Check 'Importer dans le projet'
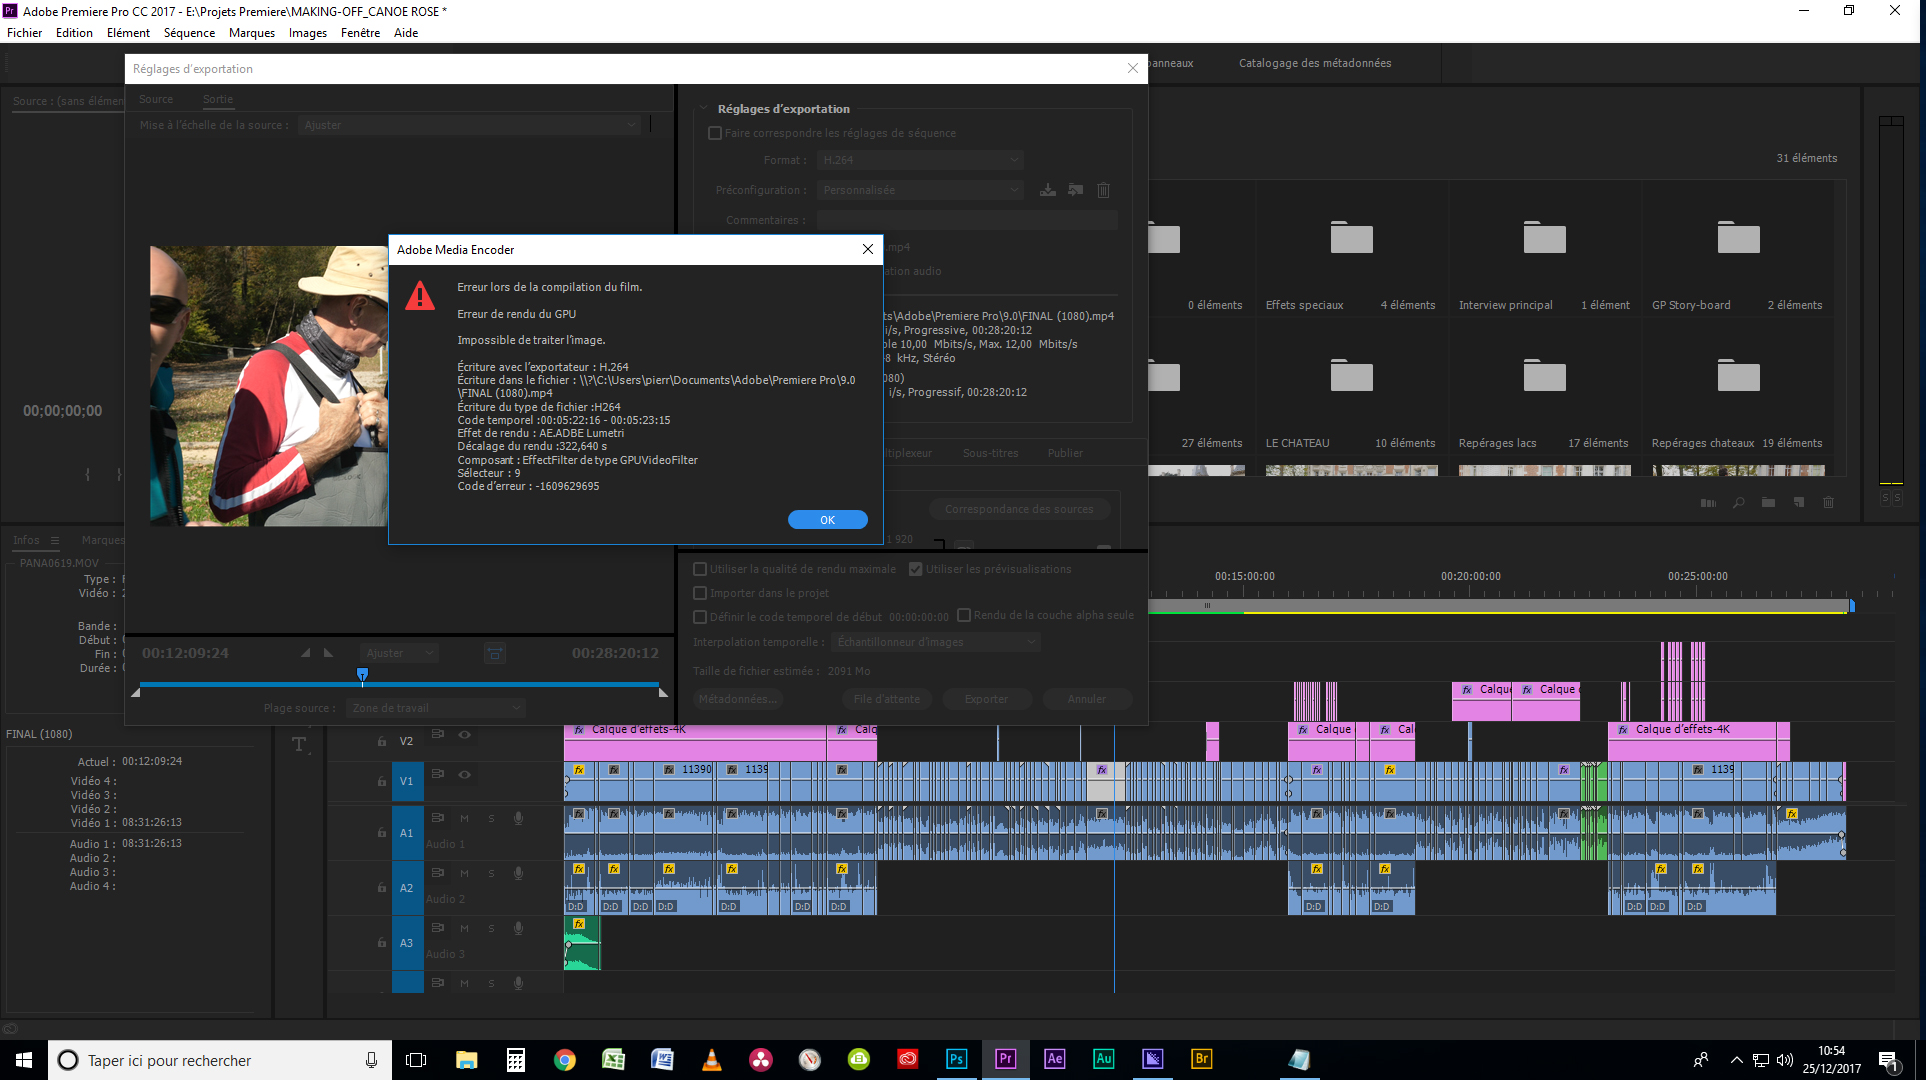The height and width of the screenshot is (1080, 1926). pos(700,593)
